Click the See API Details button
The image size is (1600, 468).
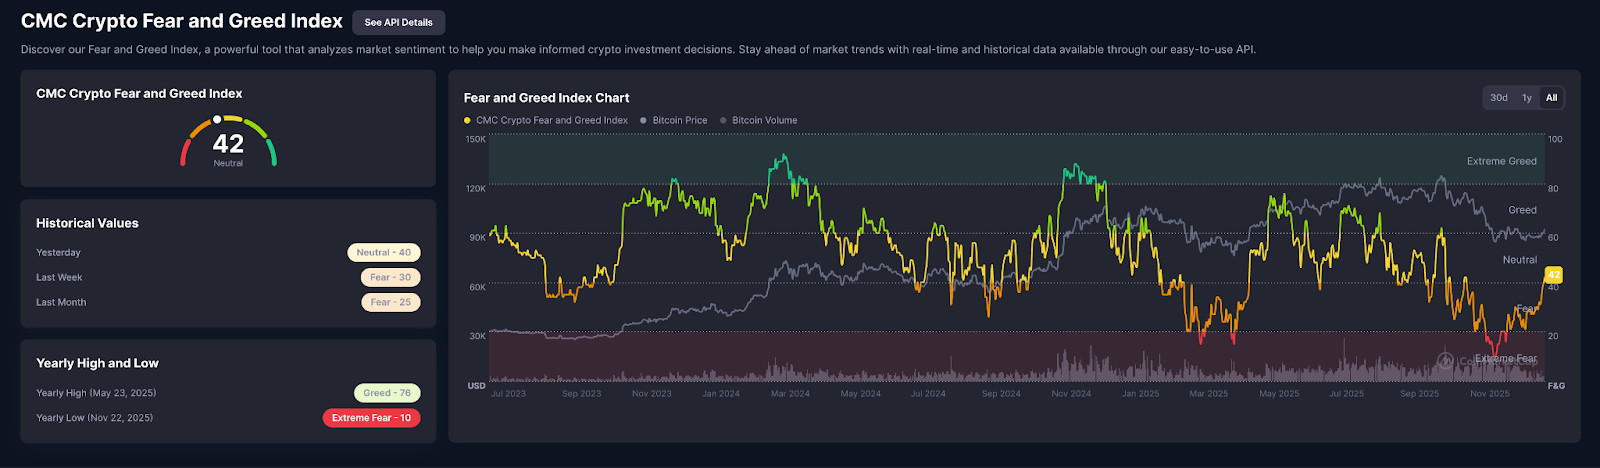click(x=398, y=22)
